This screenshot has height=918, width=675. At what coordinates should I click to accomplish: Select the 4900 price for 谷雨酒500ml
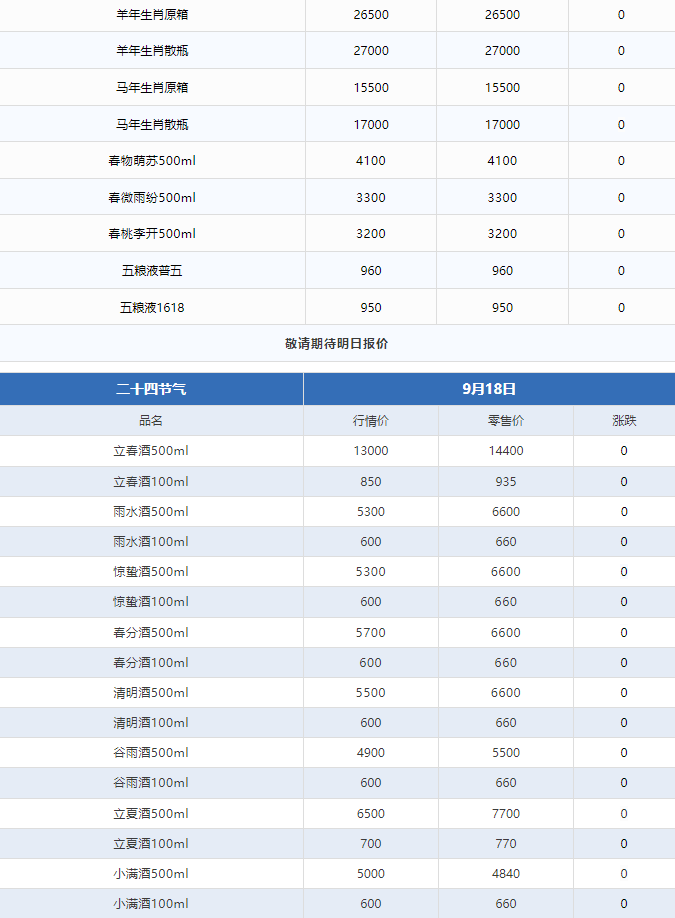pos(371,753)
